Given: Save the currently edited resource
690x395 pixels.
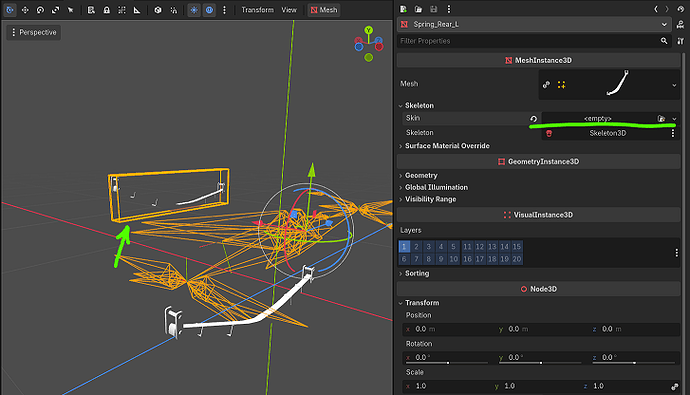Looking at the screenshot, I should point(433,9).
